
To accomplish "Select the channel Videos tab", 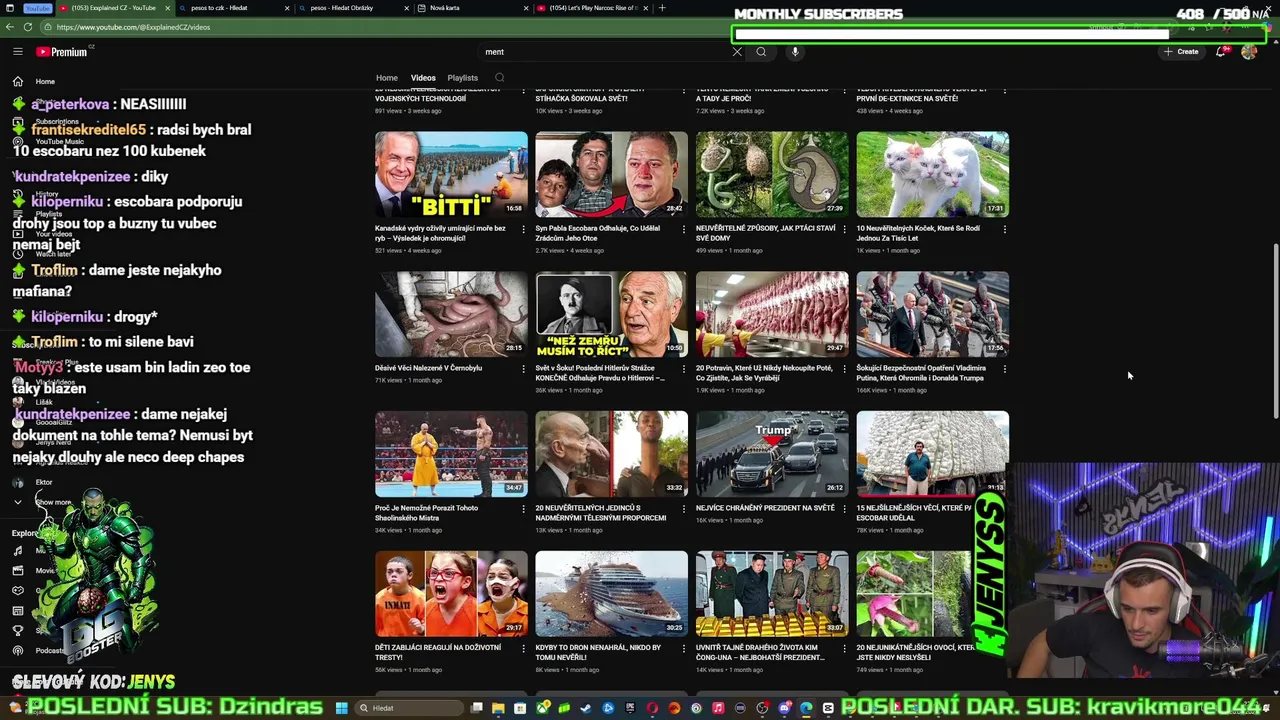I will pyautogui.click(x=423, y=77).
